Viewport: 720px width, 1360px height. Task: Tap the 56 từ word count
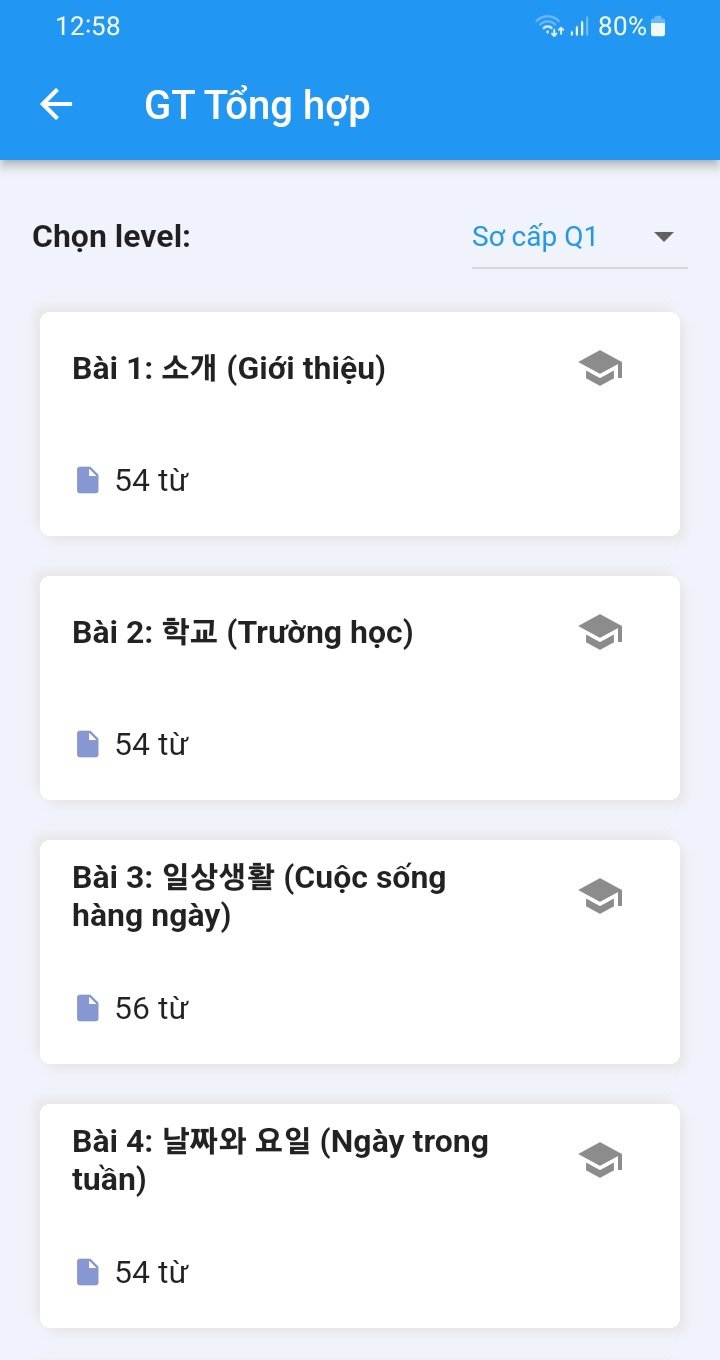click(152, 1008)
